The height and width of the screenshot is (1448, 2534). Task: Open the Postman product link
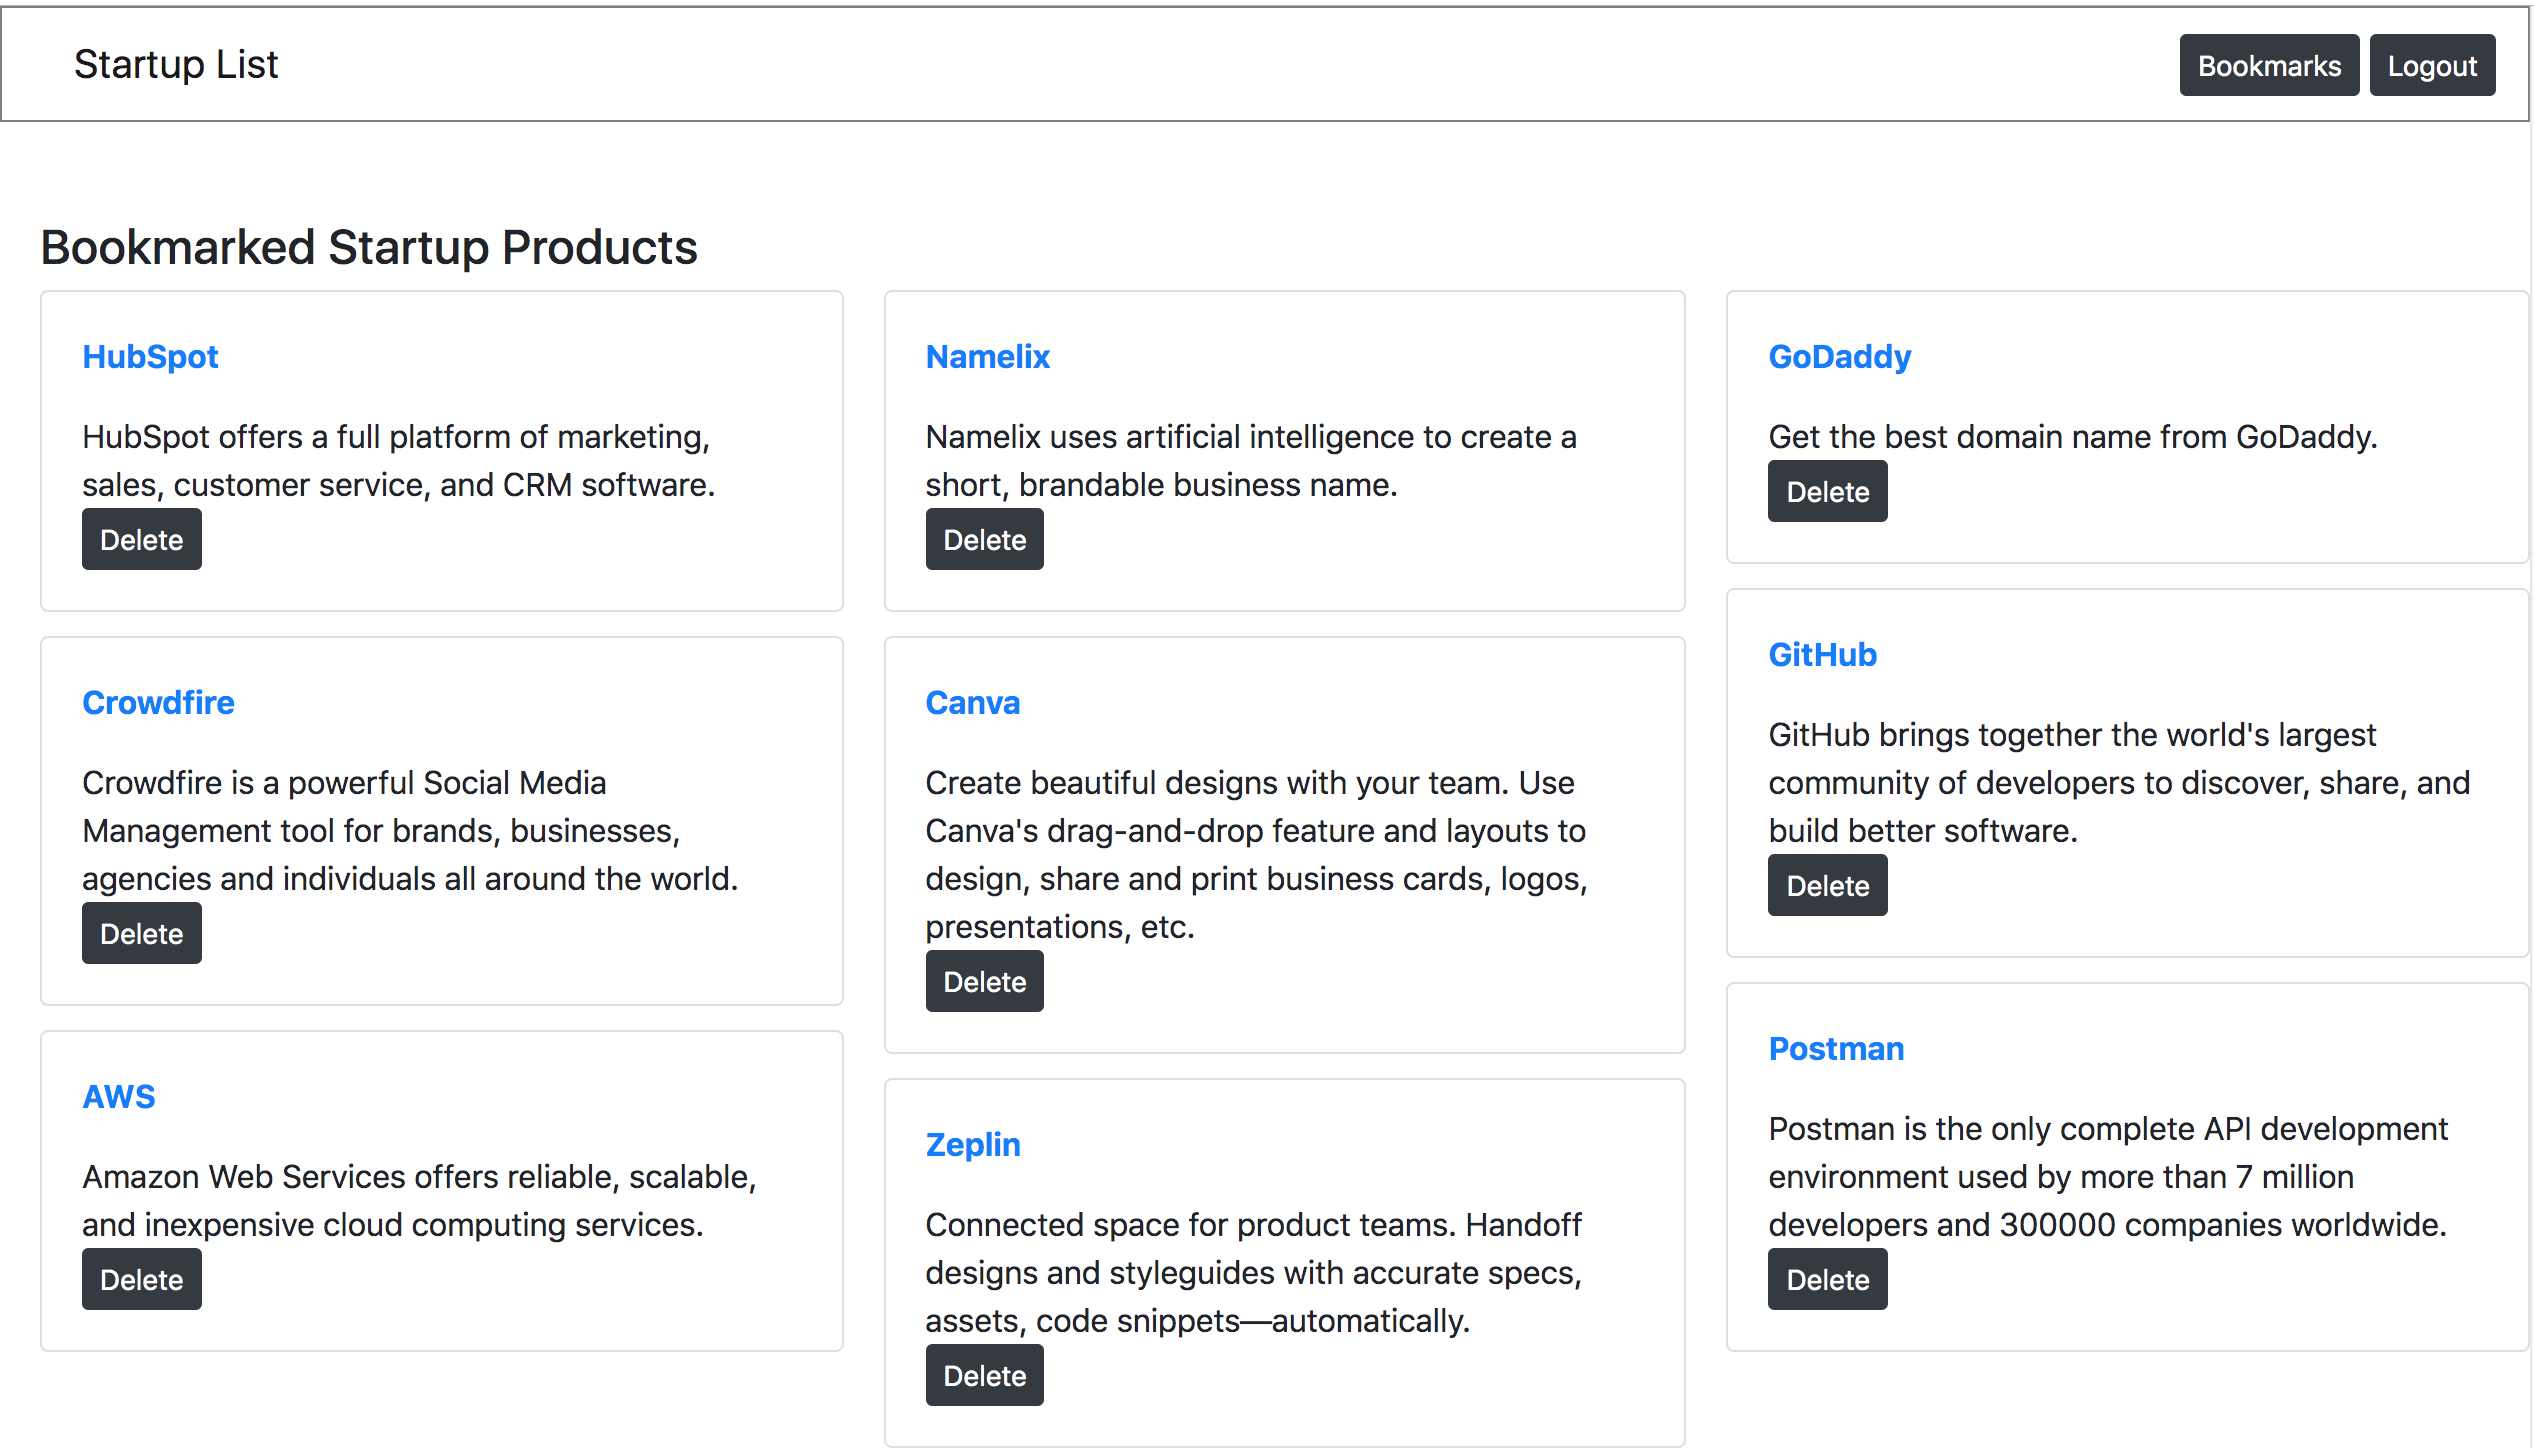coord(1836,1048)
